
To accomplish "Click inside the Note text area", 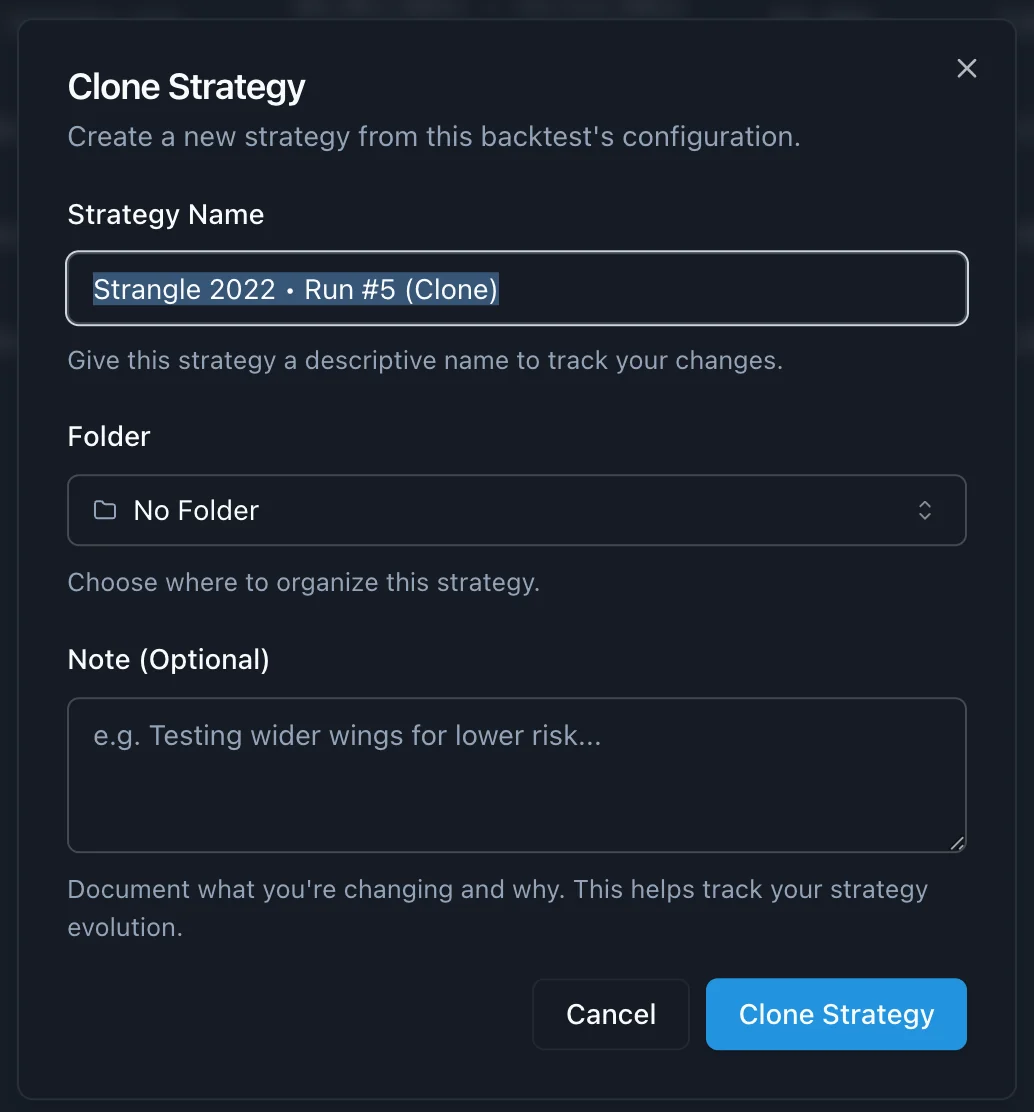I will point(516,790).
